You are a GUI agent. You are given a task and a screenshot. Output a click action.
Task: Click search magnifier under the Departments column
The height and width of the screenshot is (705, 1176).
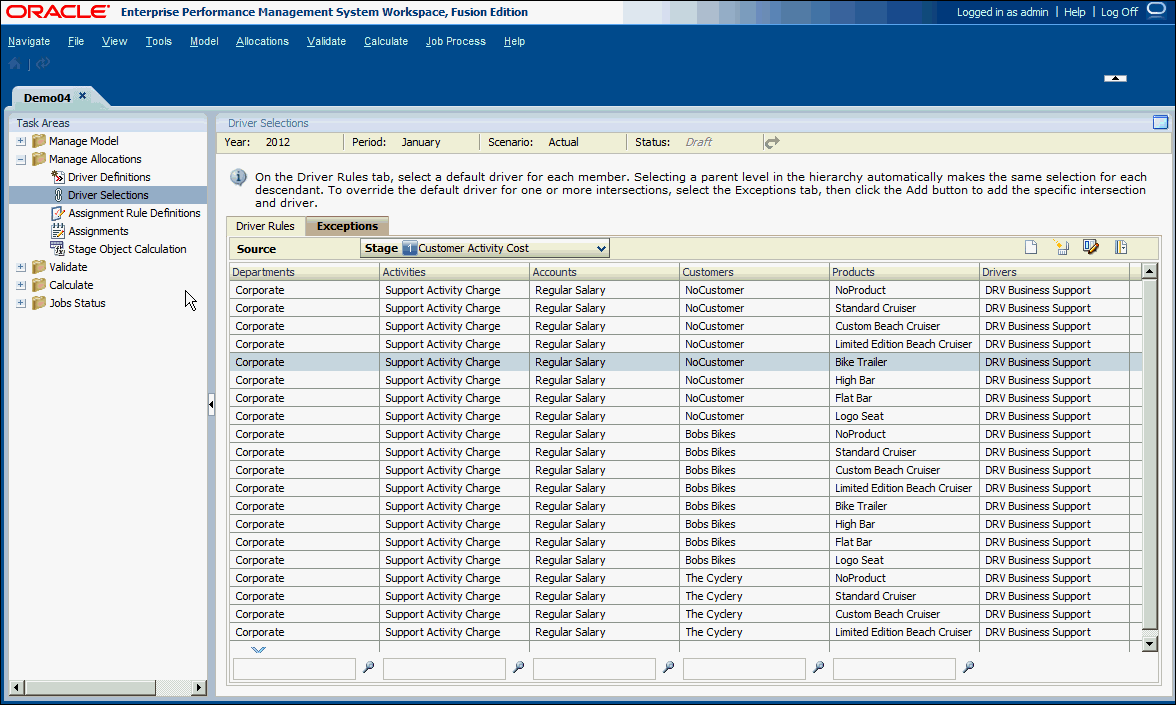coord(368,668)
